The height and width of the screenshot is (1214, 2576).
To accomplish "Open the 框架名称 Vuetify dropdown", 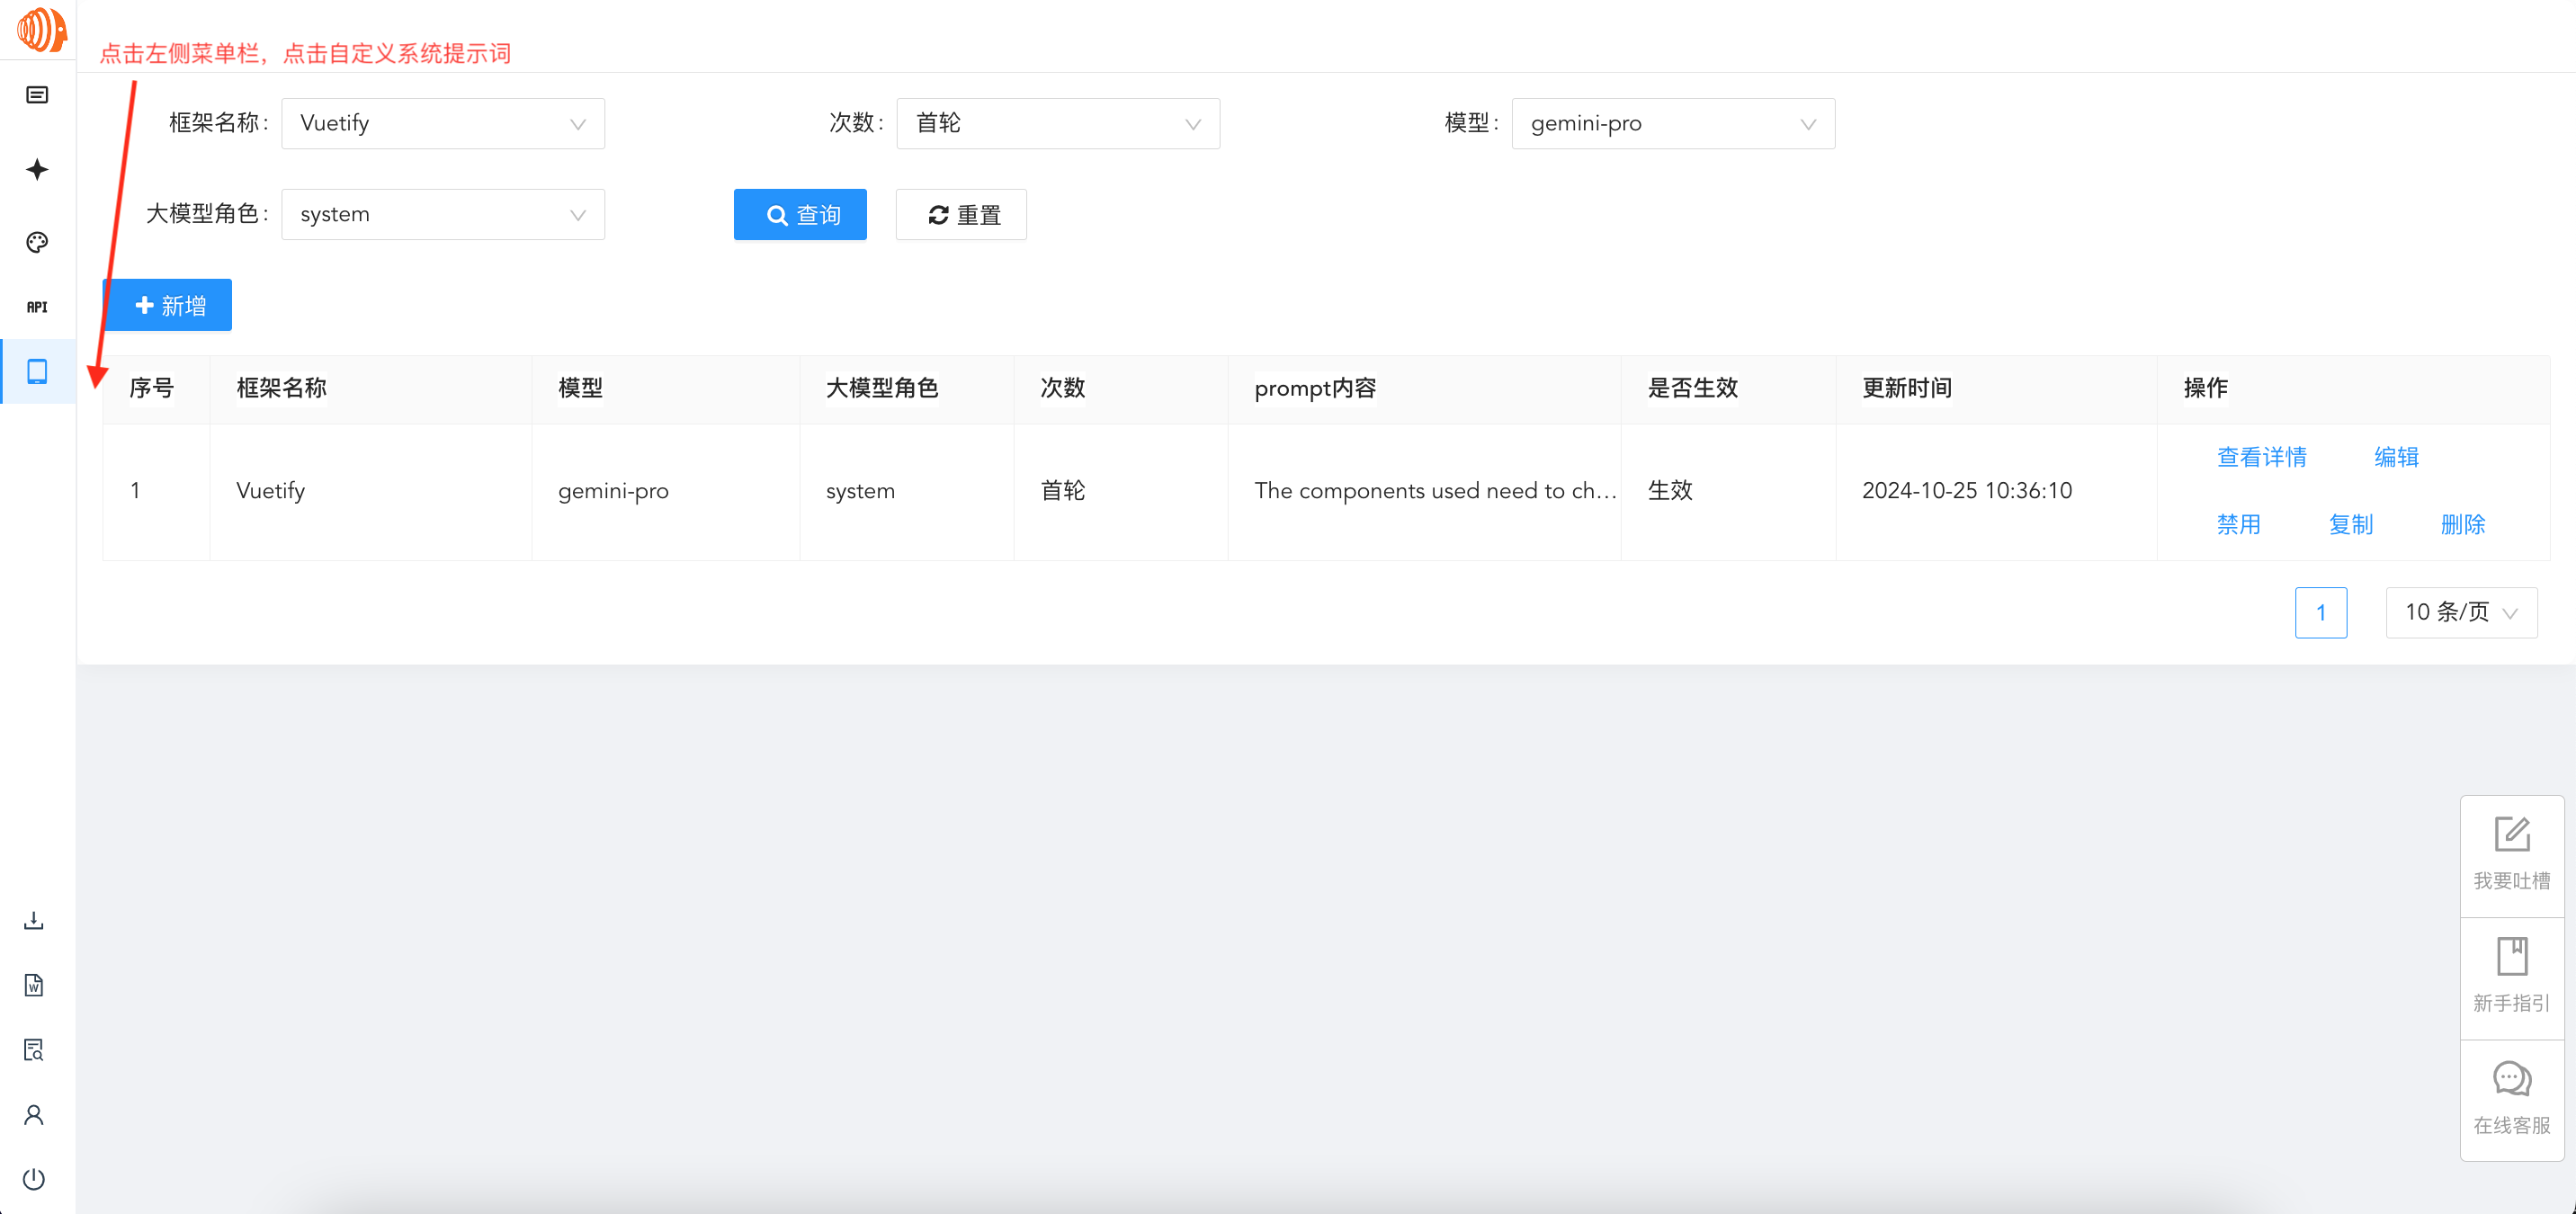I will [442, 123].
